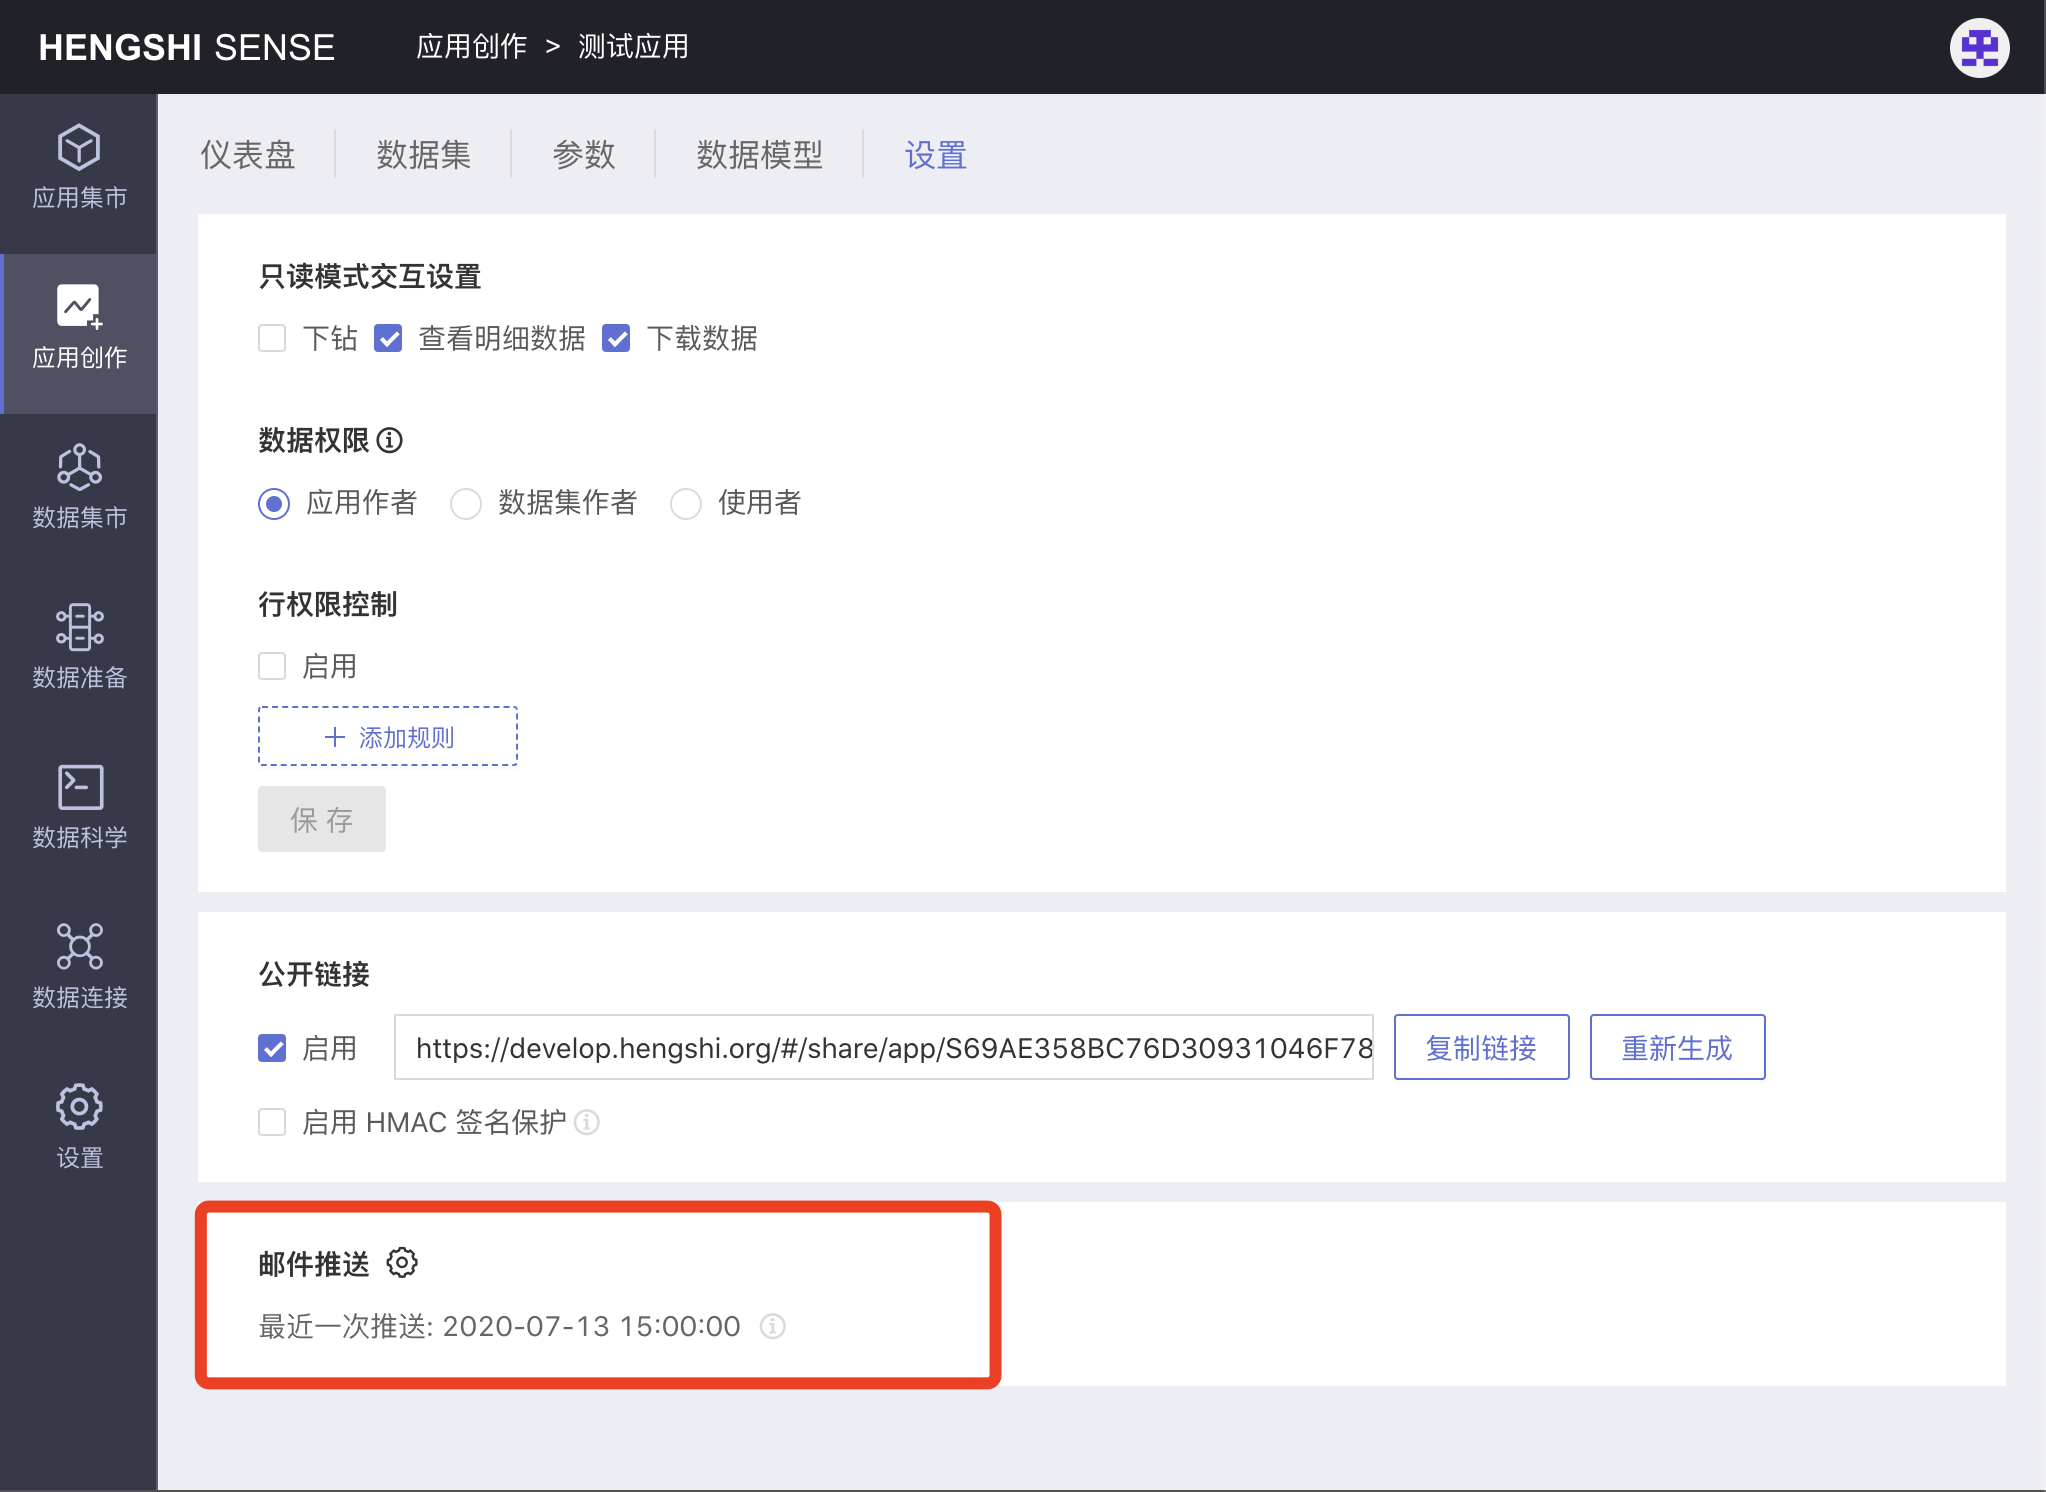Image resolution: width=2046 pixels, height=1492 pixels.
Task: Select the 设置 tab at top
Action: [x=936, y=155]
